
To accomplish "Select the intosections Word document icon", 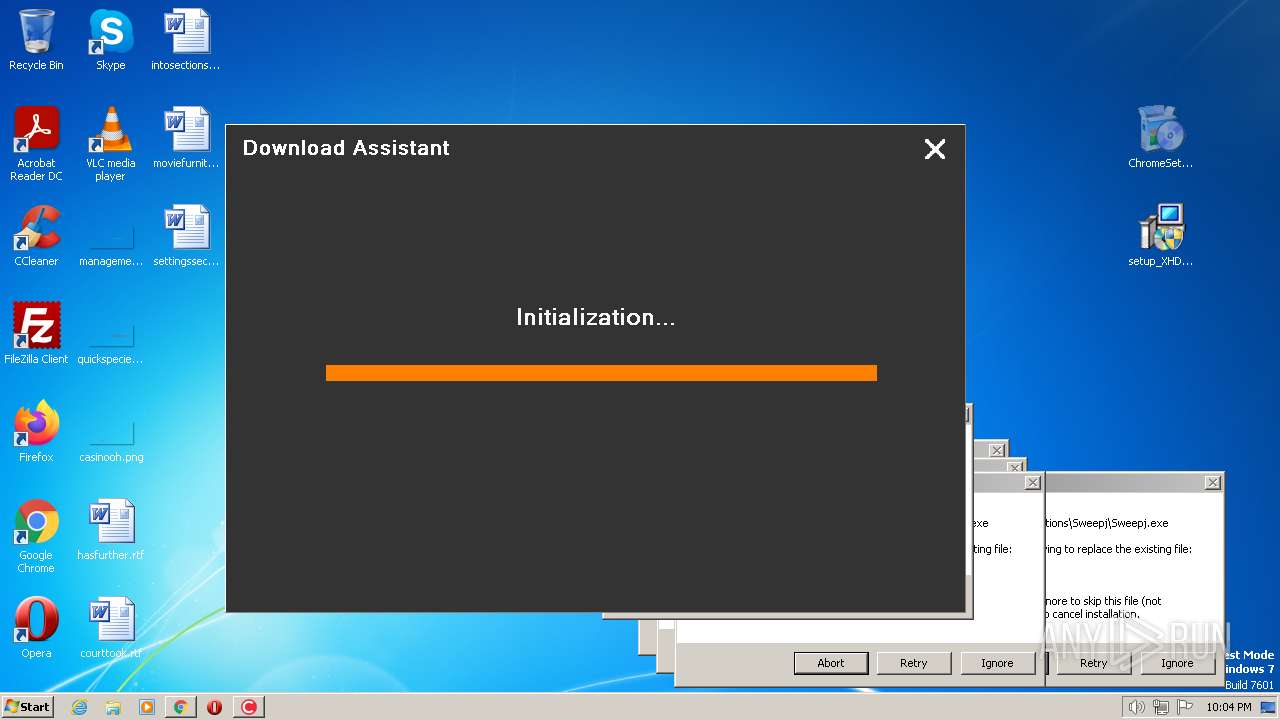I will coord(186,40).
